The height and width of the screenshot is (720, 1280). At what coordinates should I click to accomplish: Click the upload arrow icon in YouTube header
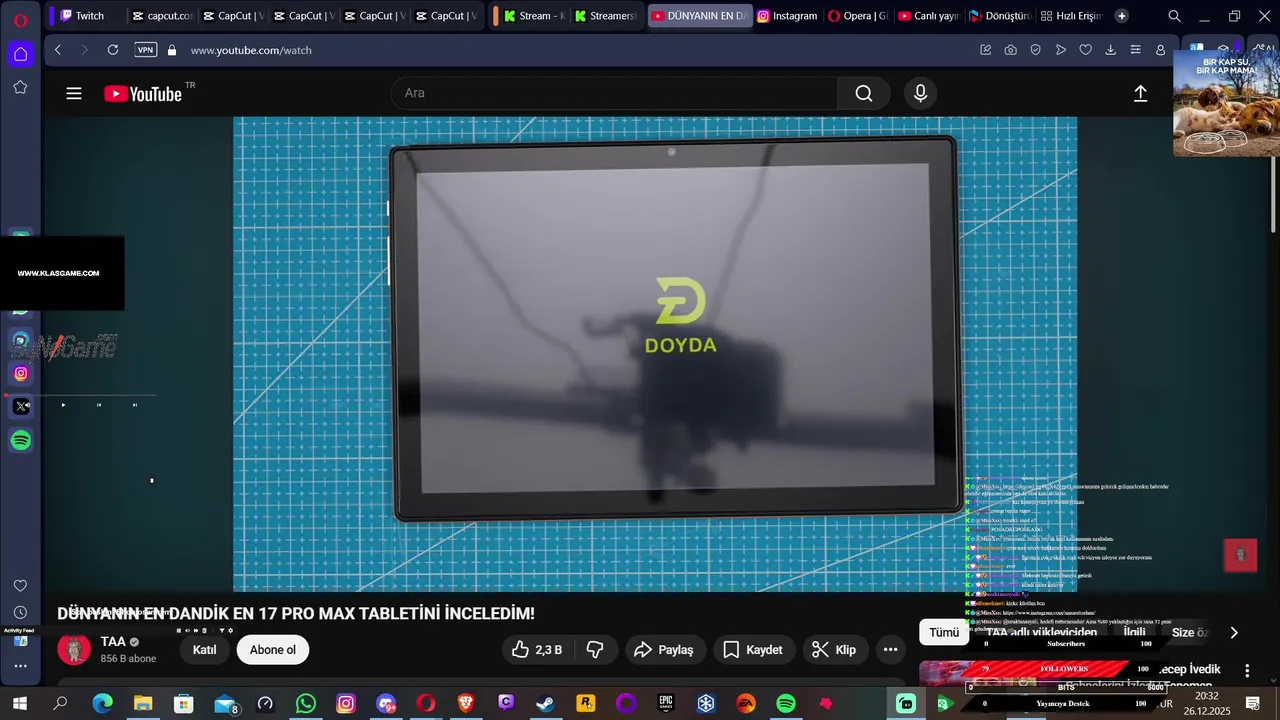pos(1140,93)
